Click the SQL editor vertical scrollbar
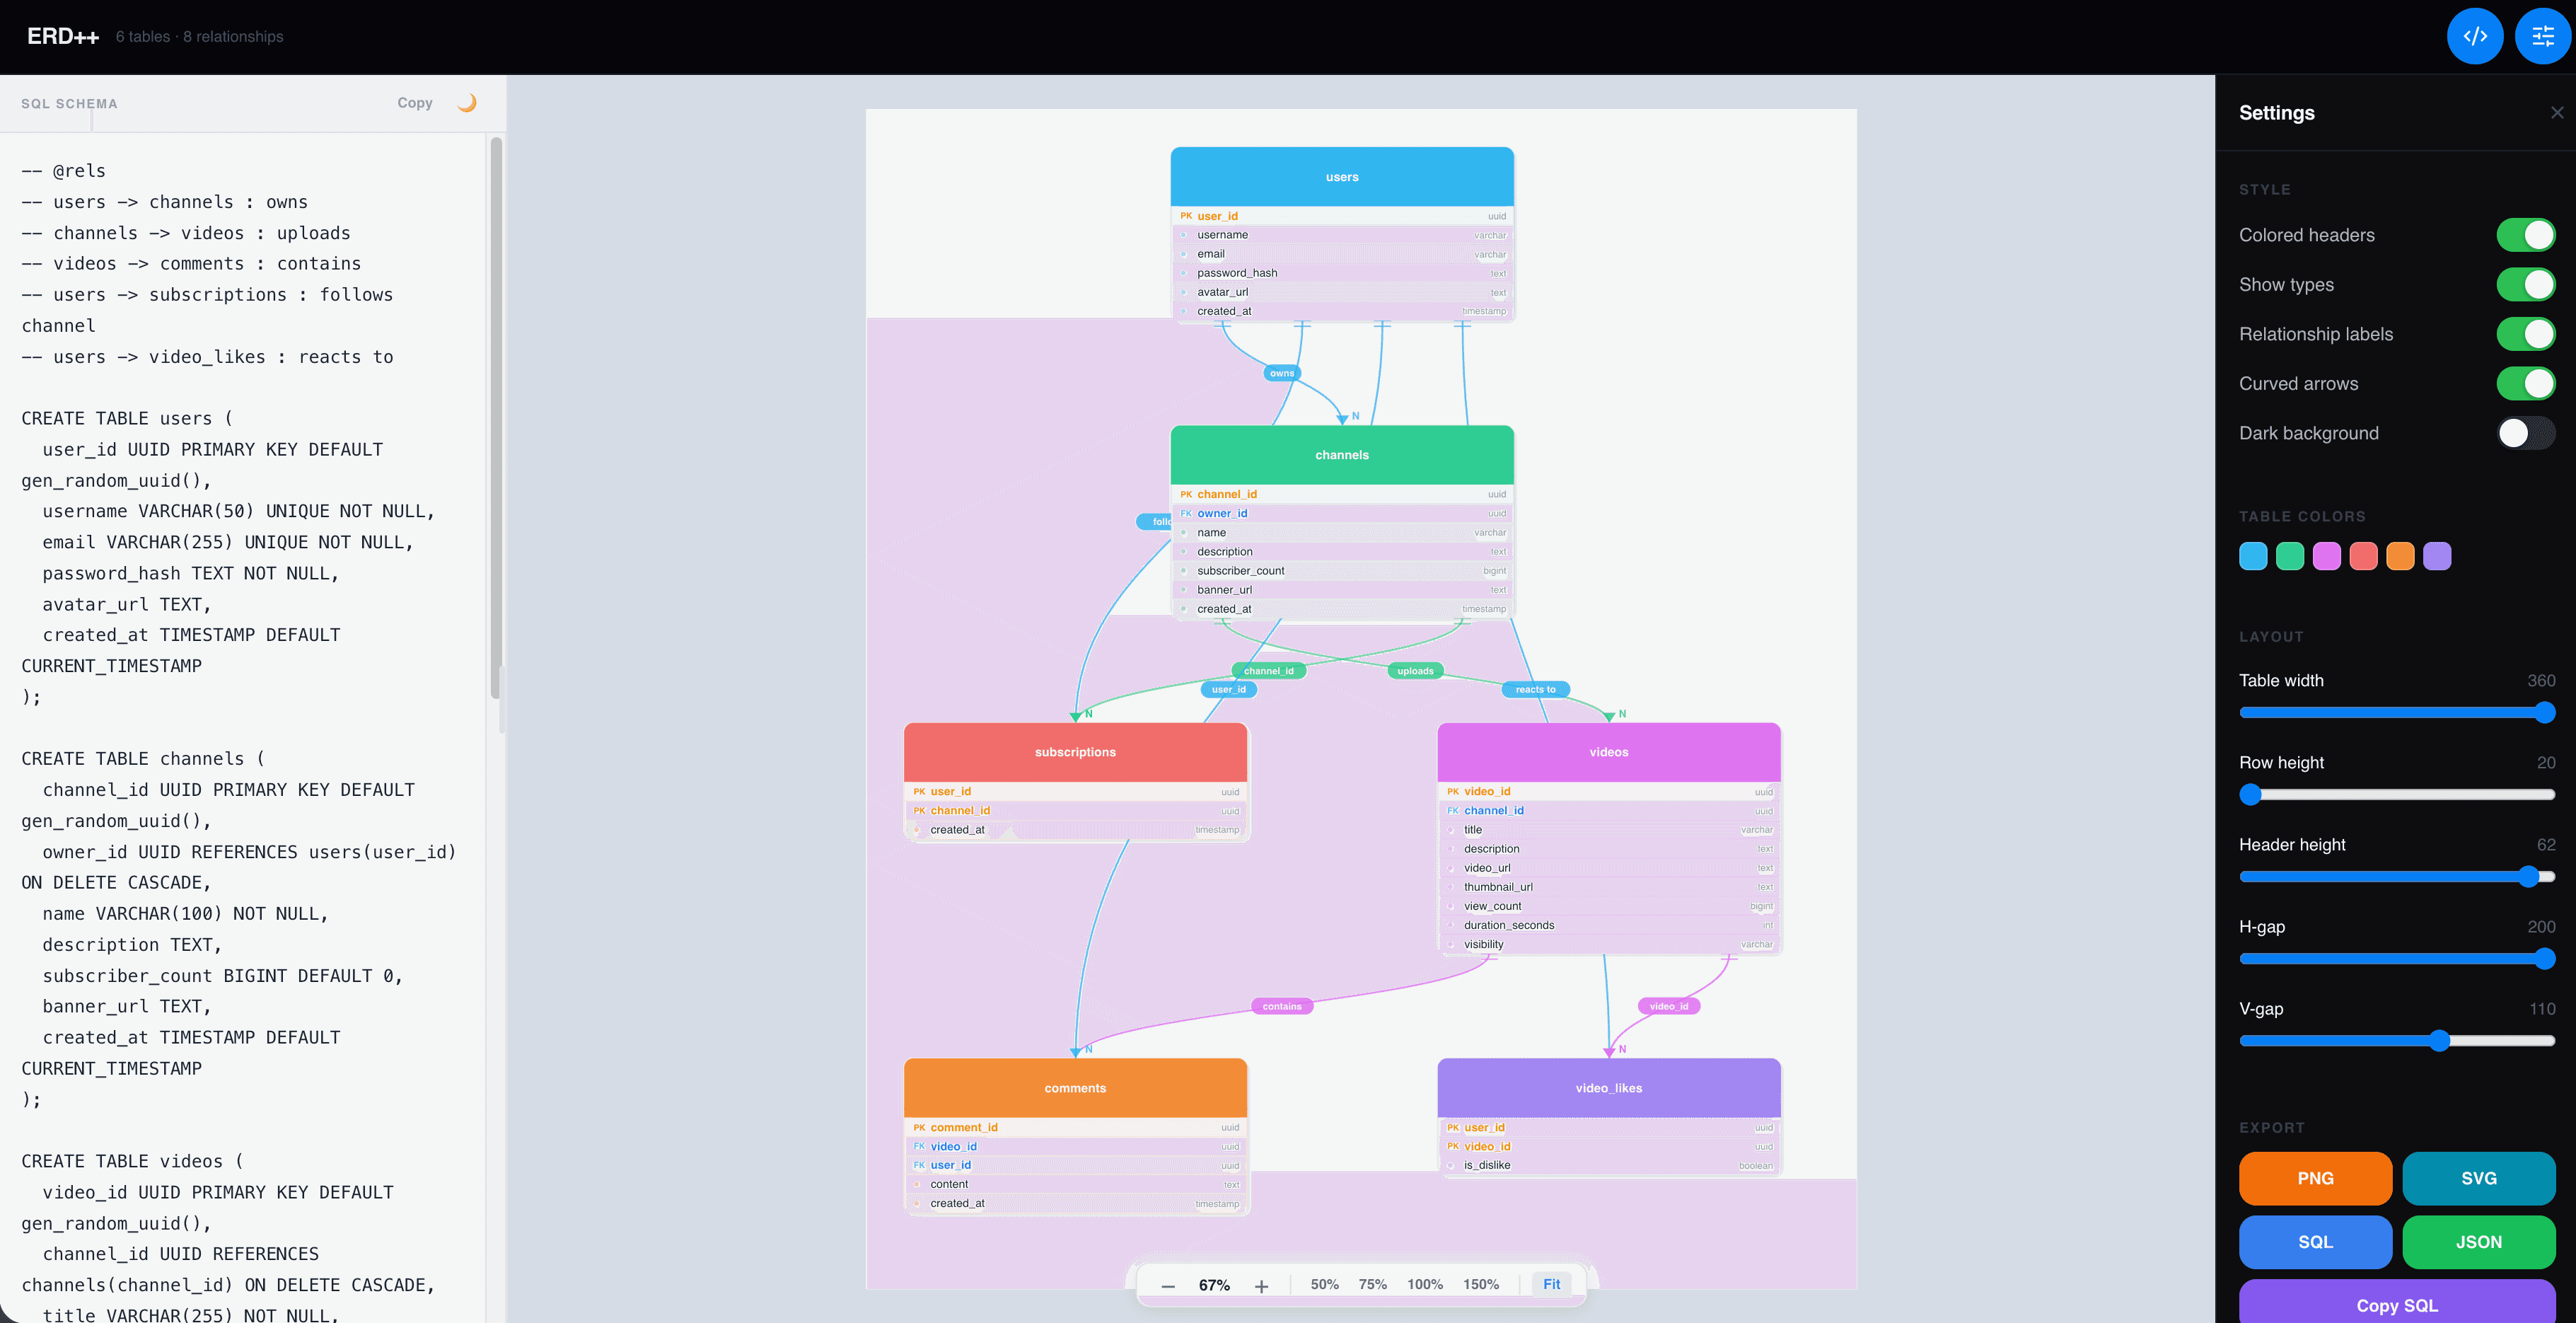The image size is (2576, 1323). pyautogui.click(x=496, y=420)
